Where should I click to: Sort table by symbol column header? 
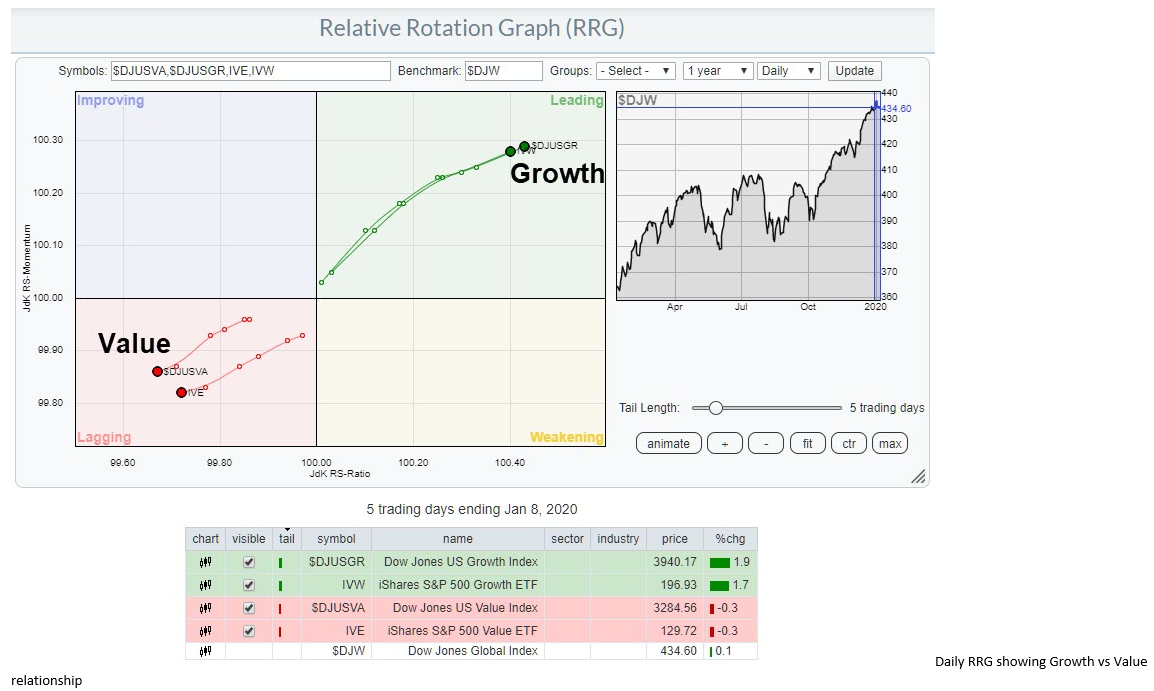tap(336, 539)
